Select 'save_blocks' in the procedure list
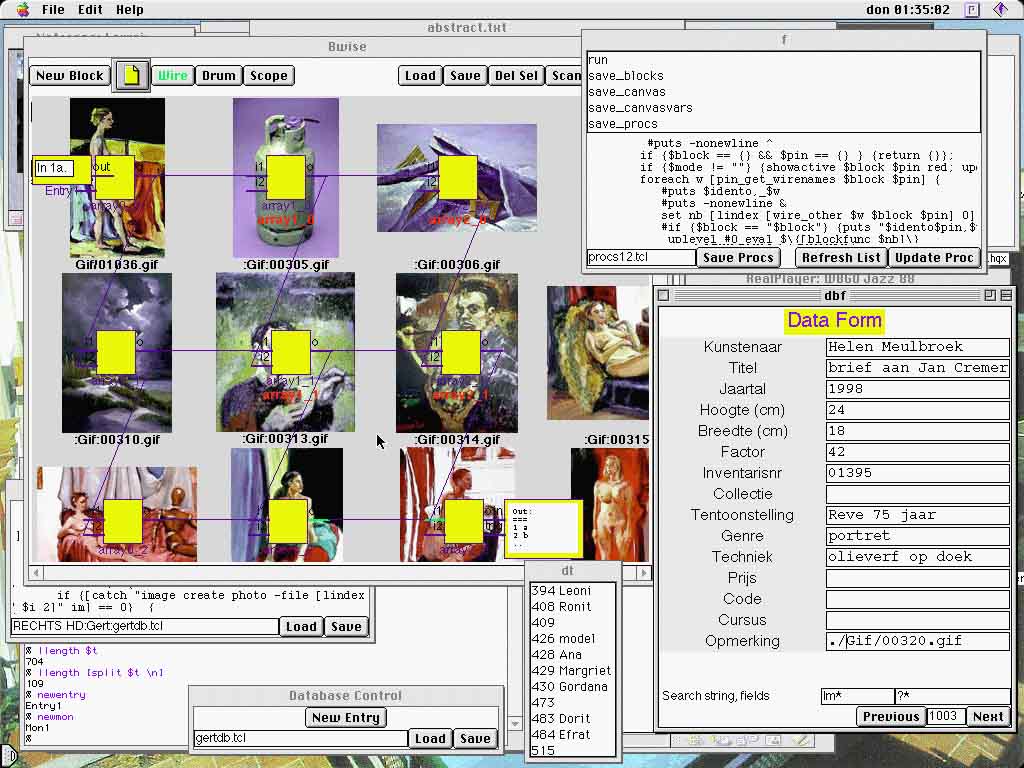The height and width of the screenshot is (768, 1024). pos(783,76)
